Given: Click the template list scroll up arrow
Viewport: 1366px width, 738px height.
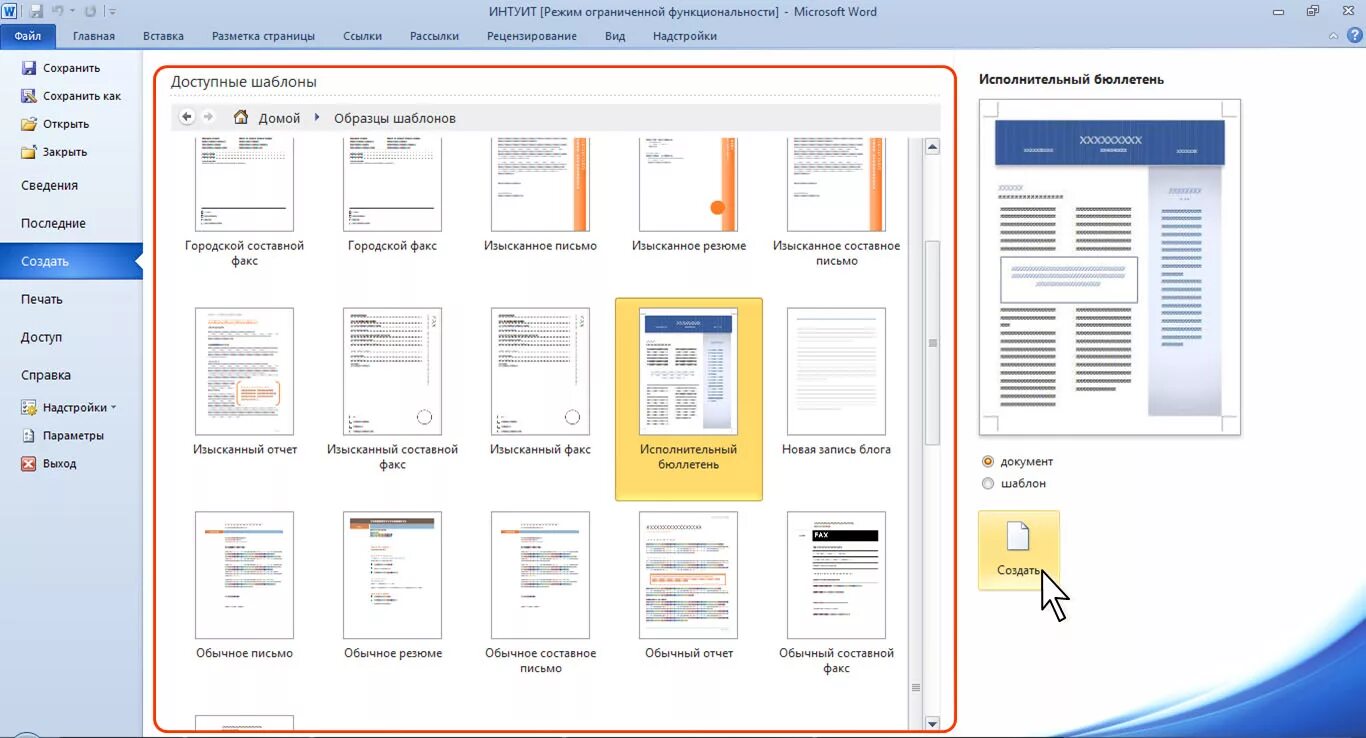Looking at the screenshot, I should 932,147.
